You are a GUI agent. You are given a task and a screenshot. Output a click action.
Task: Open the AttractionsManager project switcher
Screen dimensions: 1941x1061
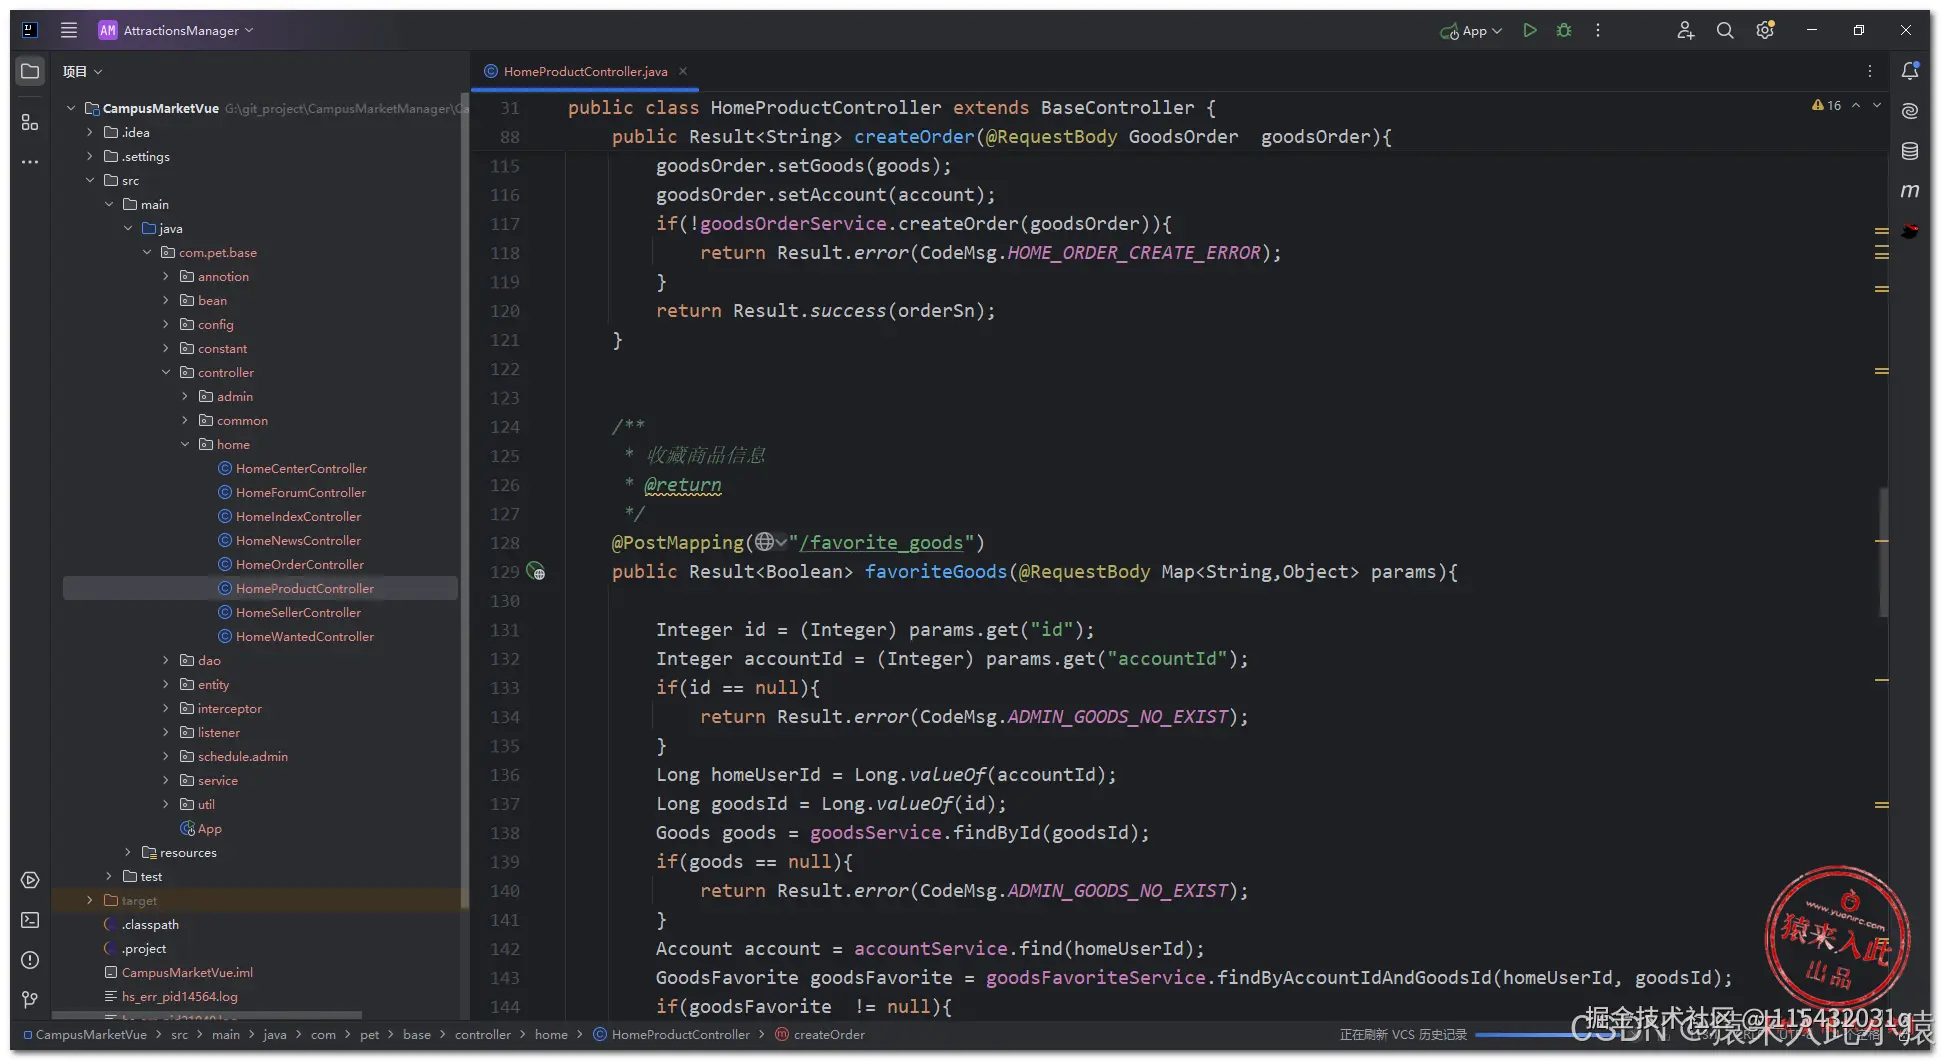[x=176, y=30]
